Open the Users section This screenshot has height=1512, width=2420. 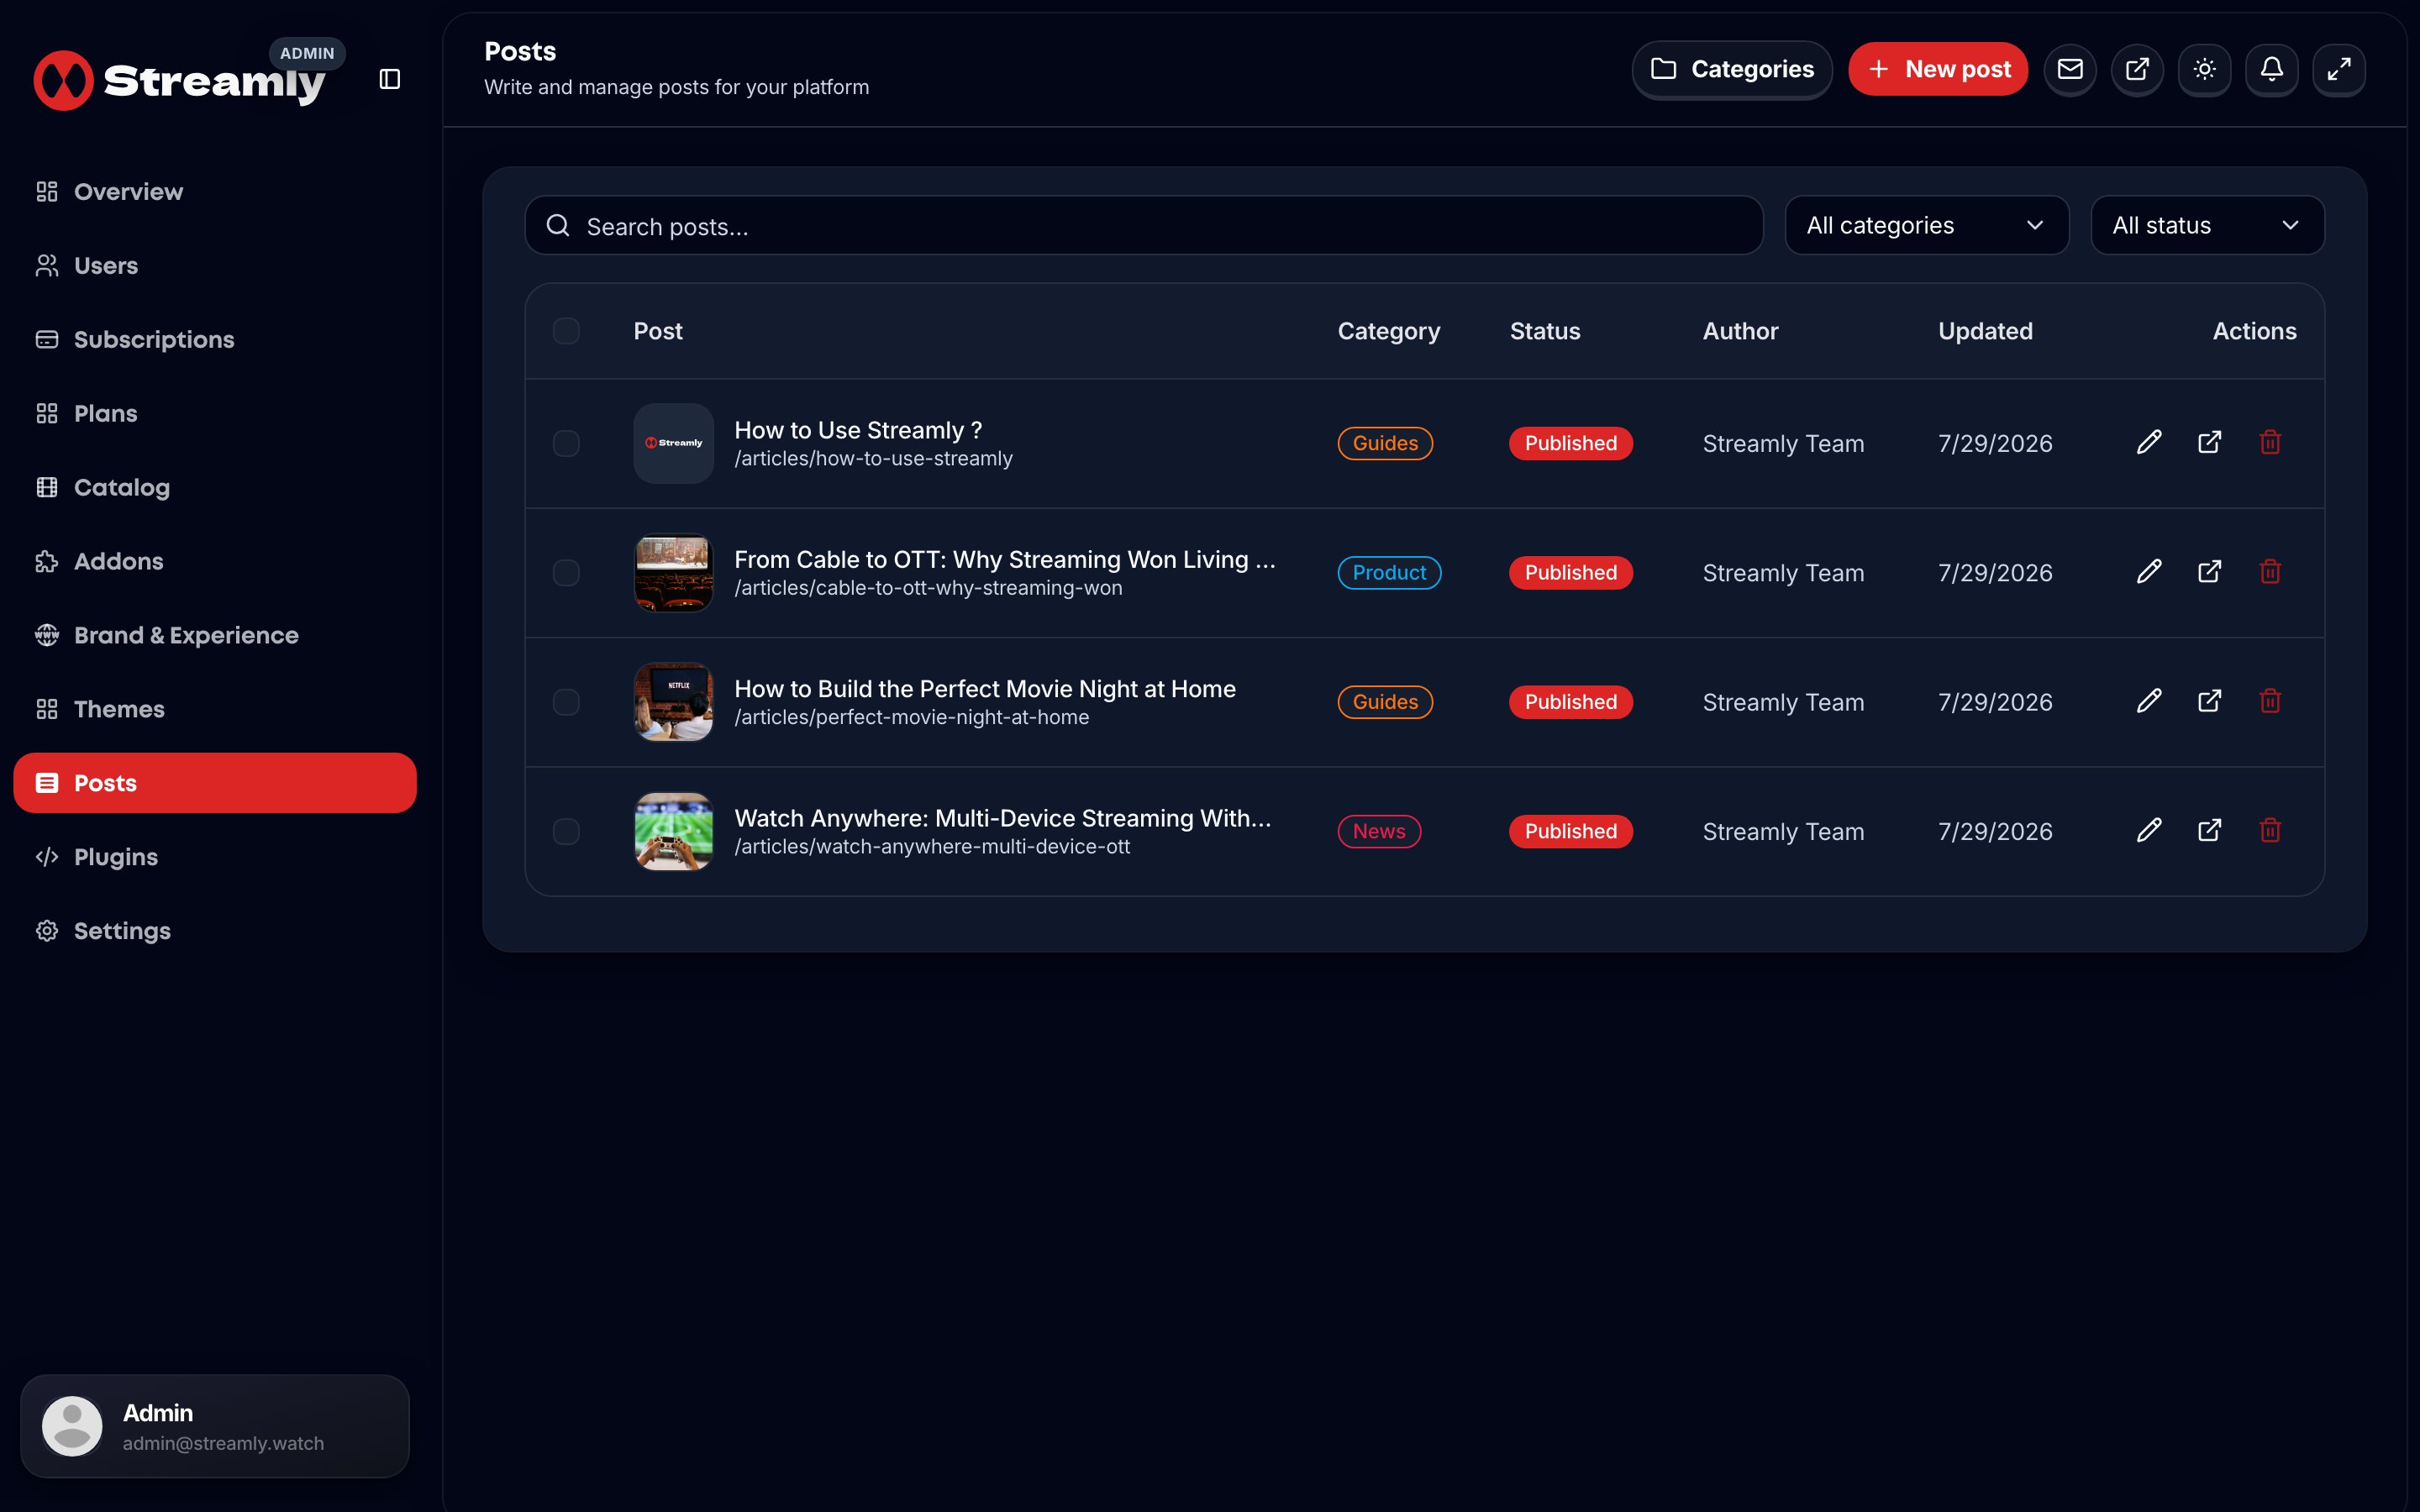coord(215,265)
